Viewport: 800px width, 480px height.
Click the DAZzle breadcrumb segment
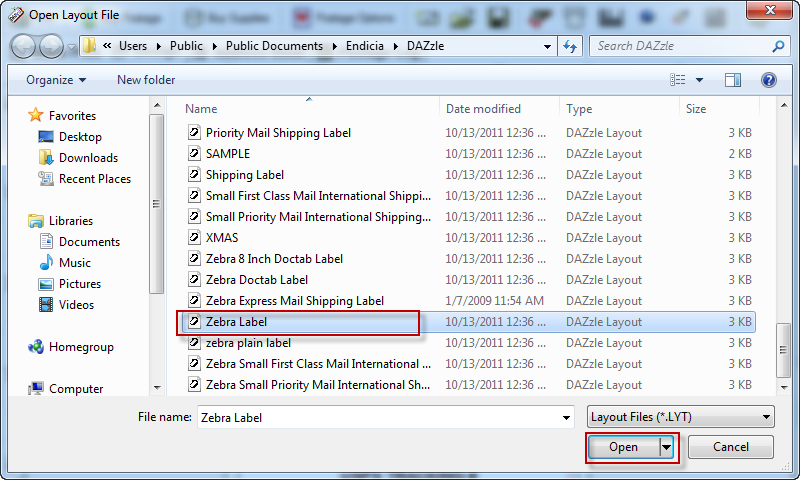tap(426, 46)
